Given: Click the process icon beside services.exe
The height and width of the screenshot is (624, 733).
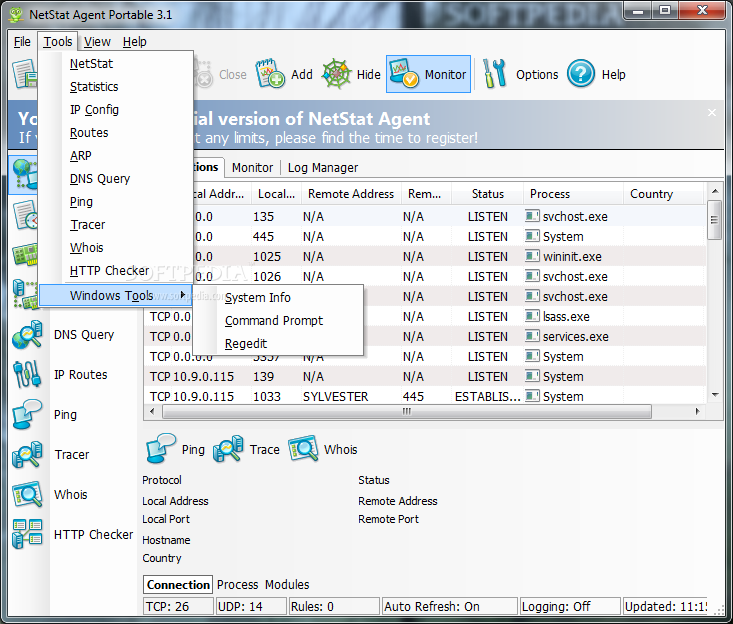Looking at the screenshot, I should tap(532, 336).
